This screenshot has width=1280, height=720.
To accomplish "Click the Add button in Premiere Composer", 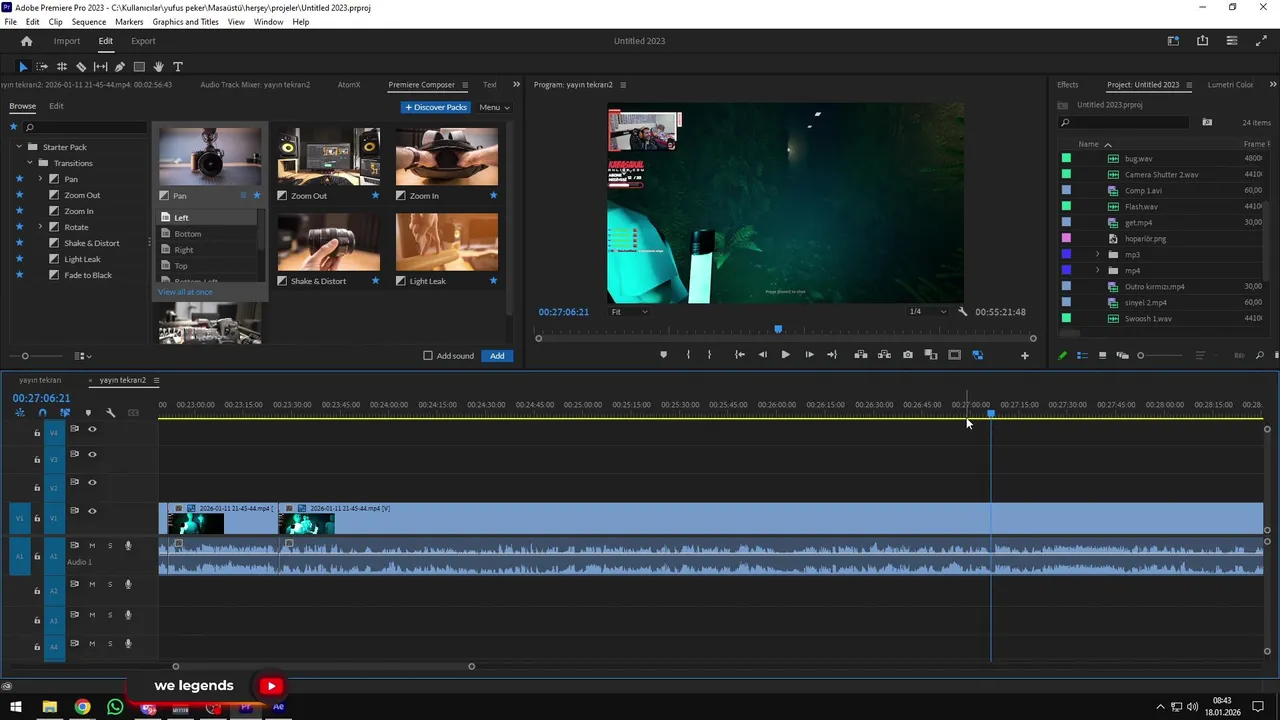I will coord(497,356).
